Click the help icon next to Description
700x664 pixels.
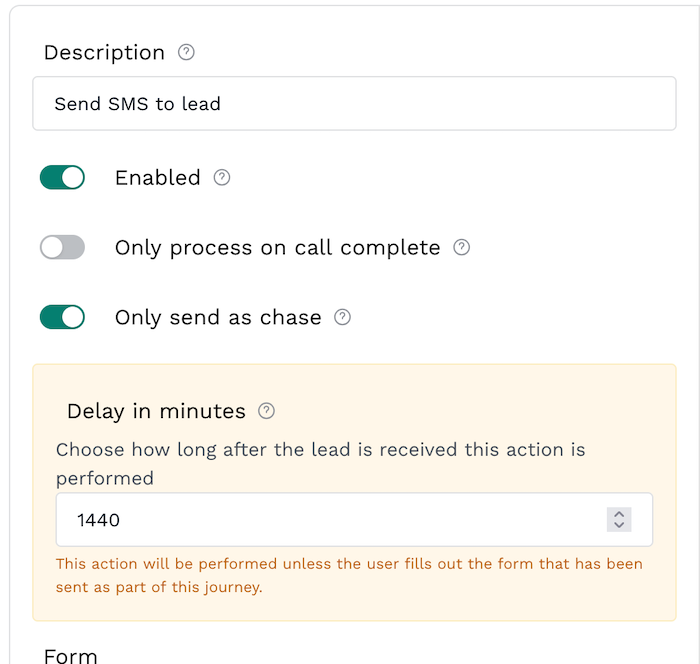[x=186, y=53]
